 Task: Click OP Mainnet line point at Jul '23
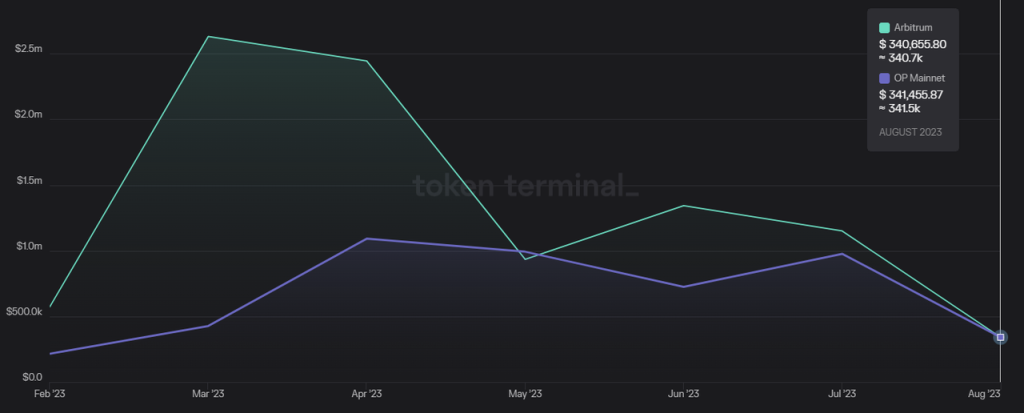(842, 254)
